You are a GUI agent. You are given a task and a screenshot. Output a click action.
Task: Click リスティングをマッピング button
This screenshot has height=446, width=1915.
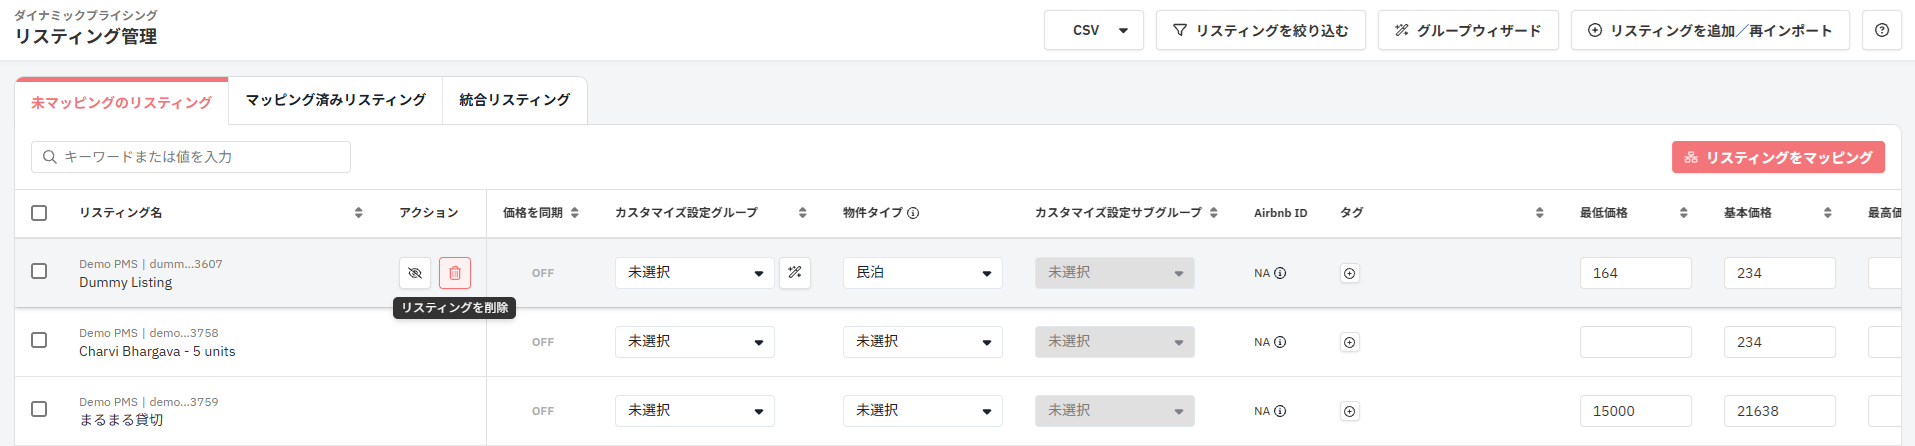point(1778,157)
